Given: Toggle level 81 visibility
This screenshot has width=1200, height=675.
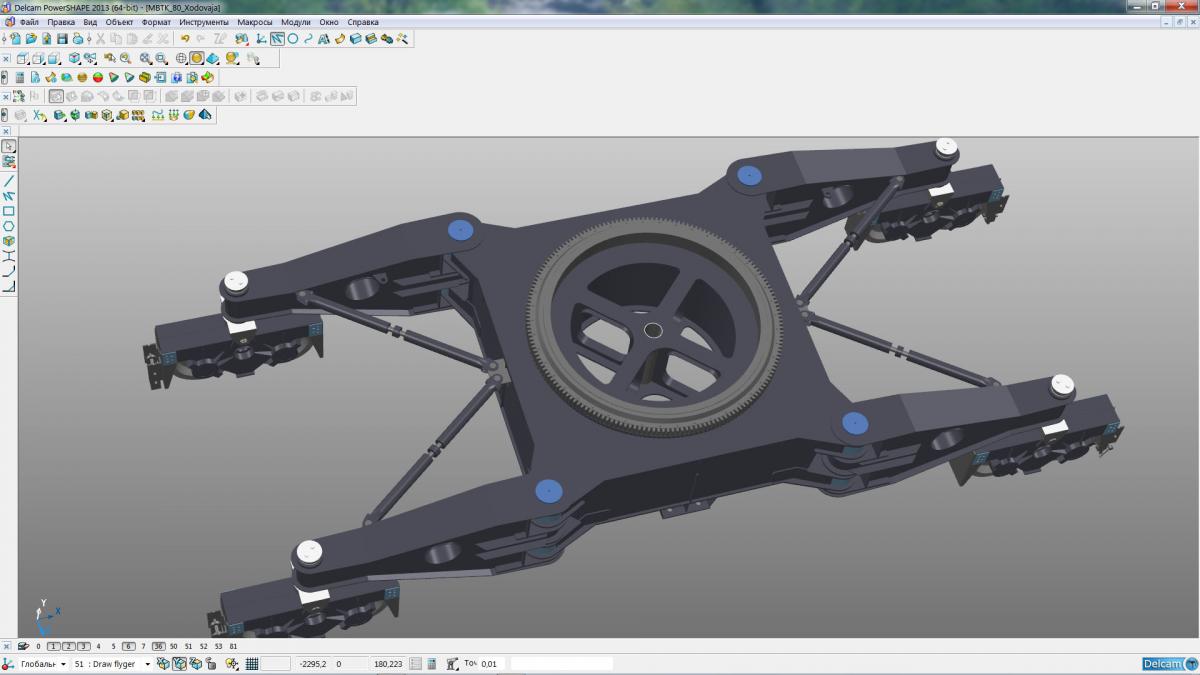Looking at the screenshot, I should pos(233,646).
